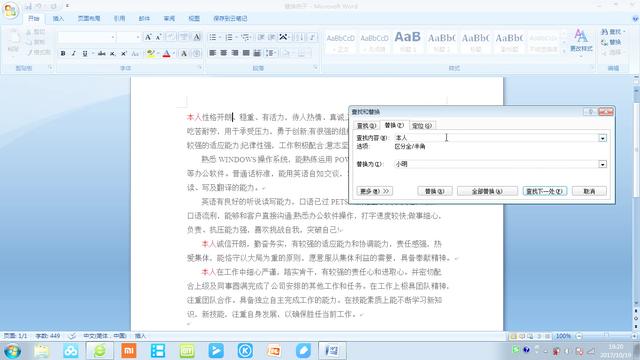Open the Font dialog launcher

tap(200, 68)
